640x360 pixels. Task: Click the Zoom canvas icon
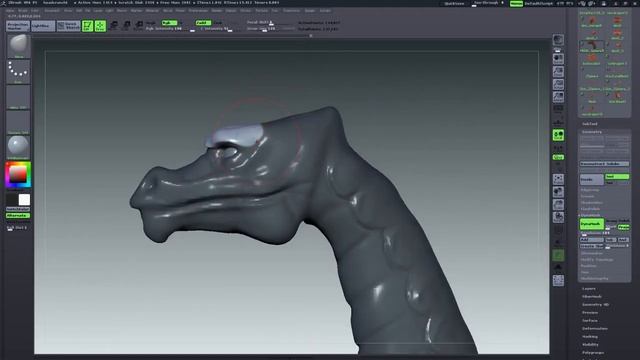tap(558, 71)
